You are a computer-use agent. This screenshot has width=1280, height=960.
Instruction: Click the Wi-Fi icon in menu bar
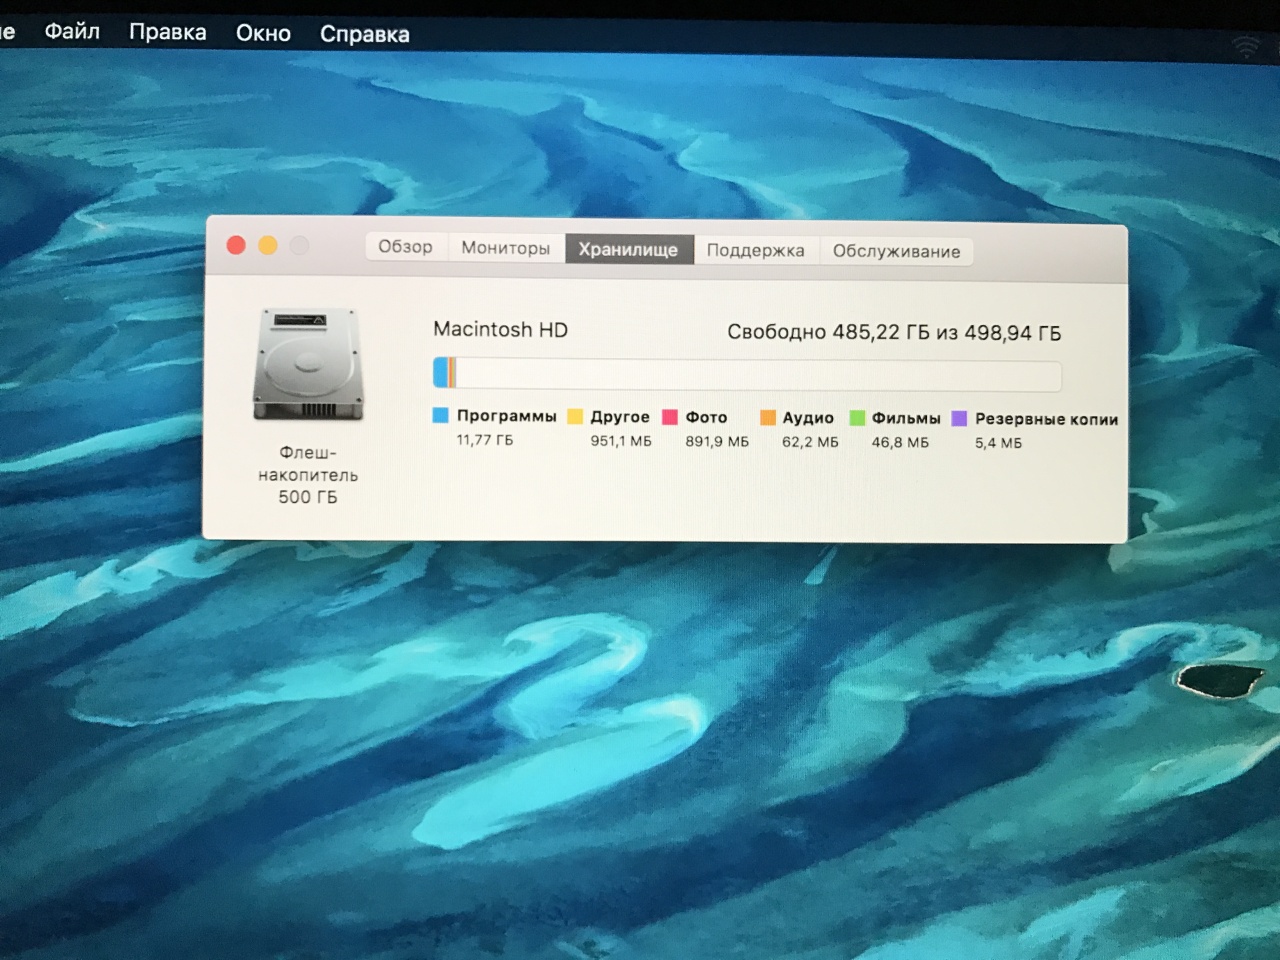click(1247, 46)
